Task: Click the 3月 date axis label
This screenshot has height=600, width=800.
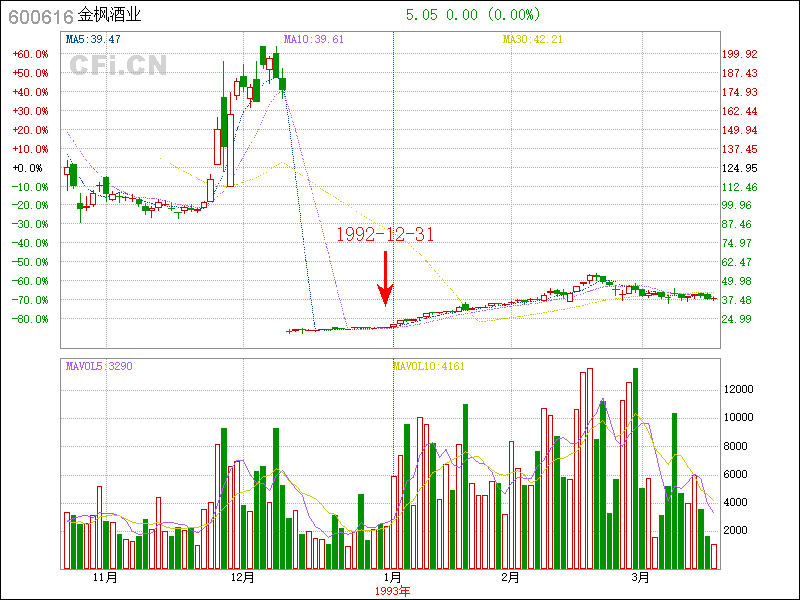Action: pos(641,578)
